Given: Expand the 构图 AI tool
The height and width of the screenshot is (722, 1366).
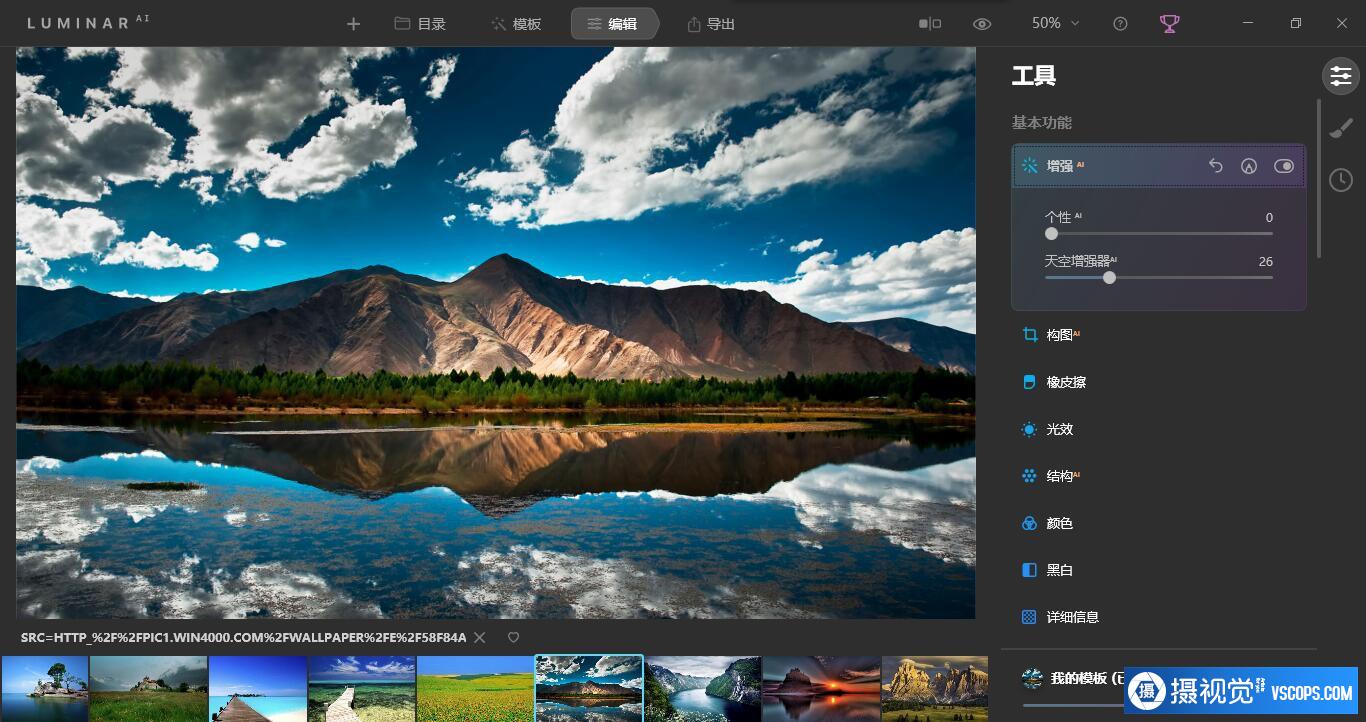Looking at the screenshot, I should 1060,335.
